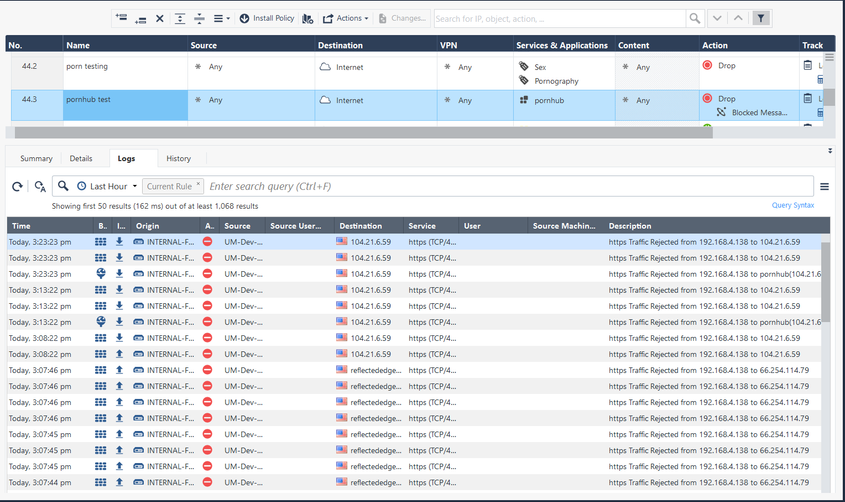This screenshot has width=845, height=502.
Task: Click the add rule below icon
Action: (x=140, y=18)
